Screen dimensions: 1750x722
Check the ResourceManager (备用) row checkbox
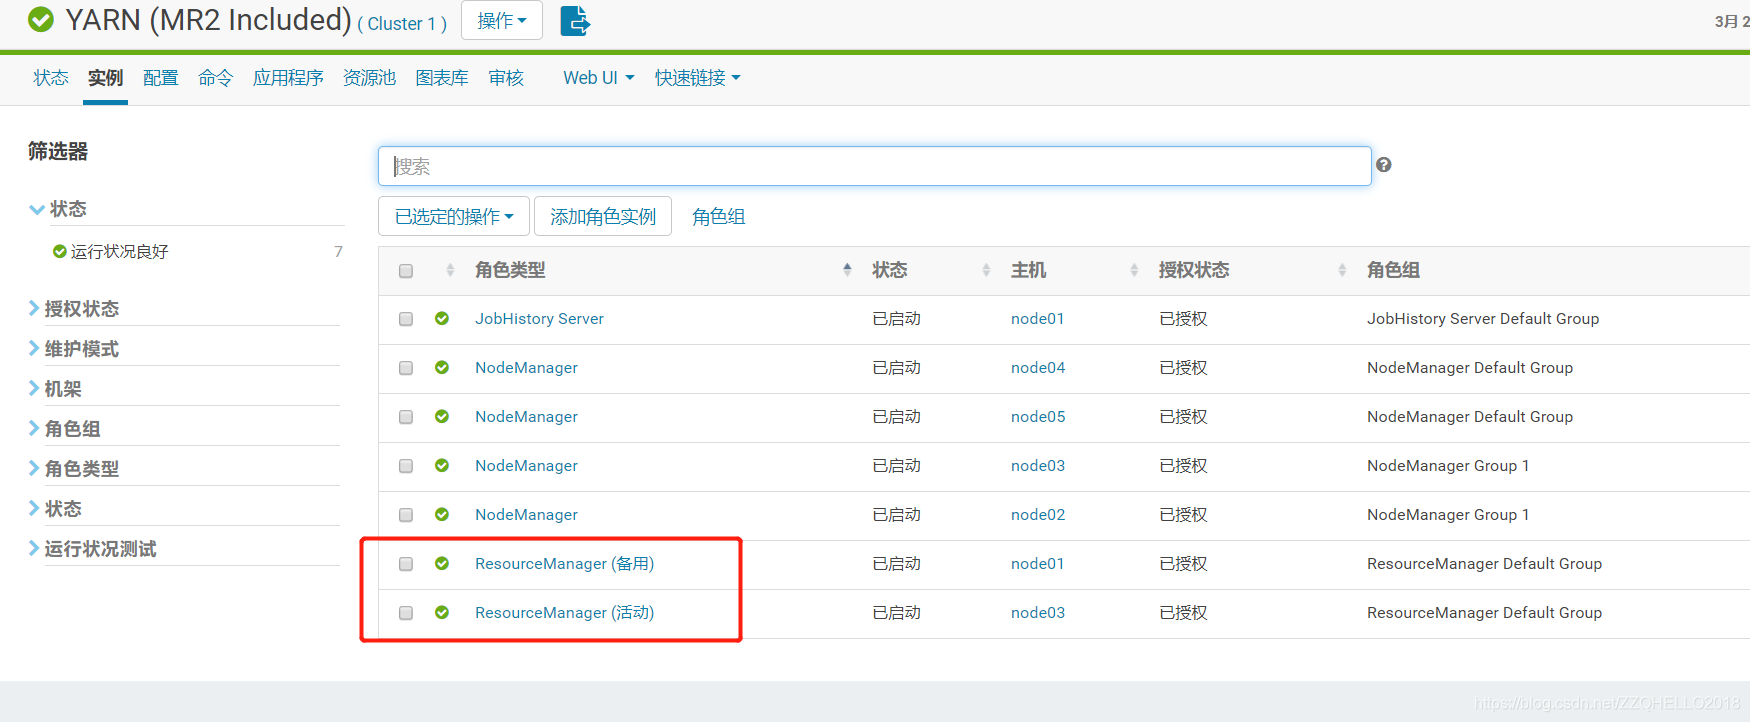406,564
